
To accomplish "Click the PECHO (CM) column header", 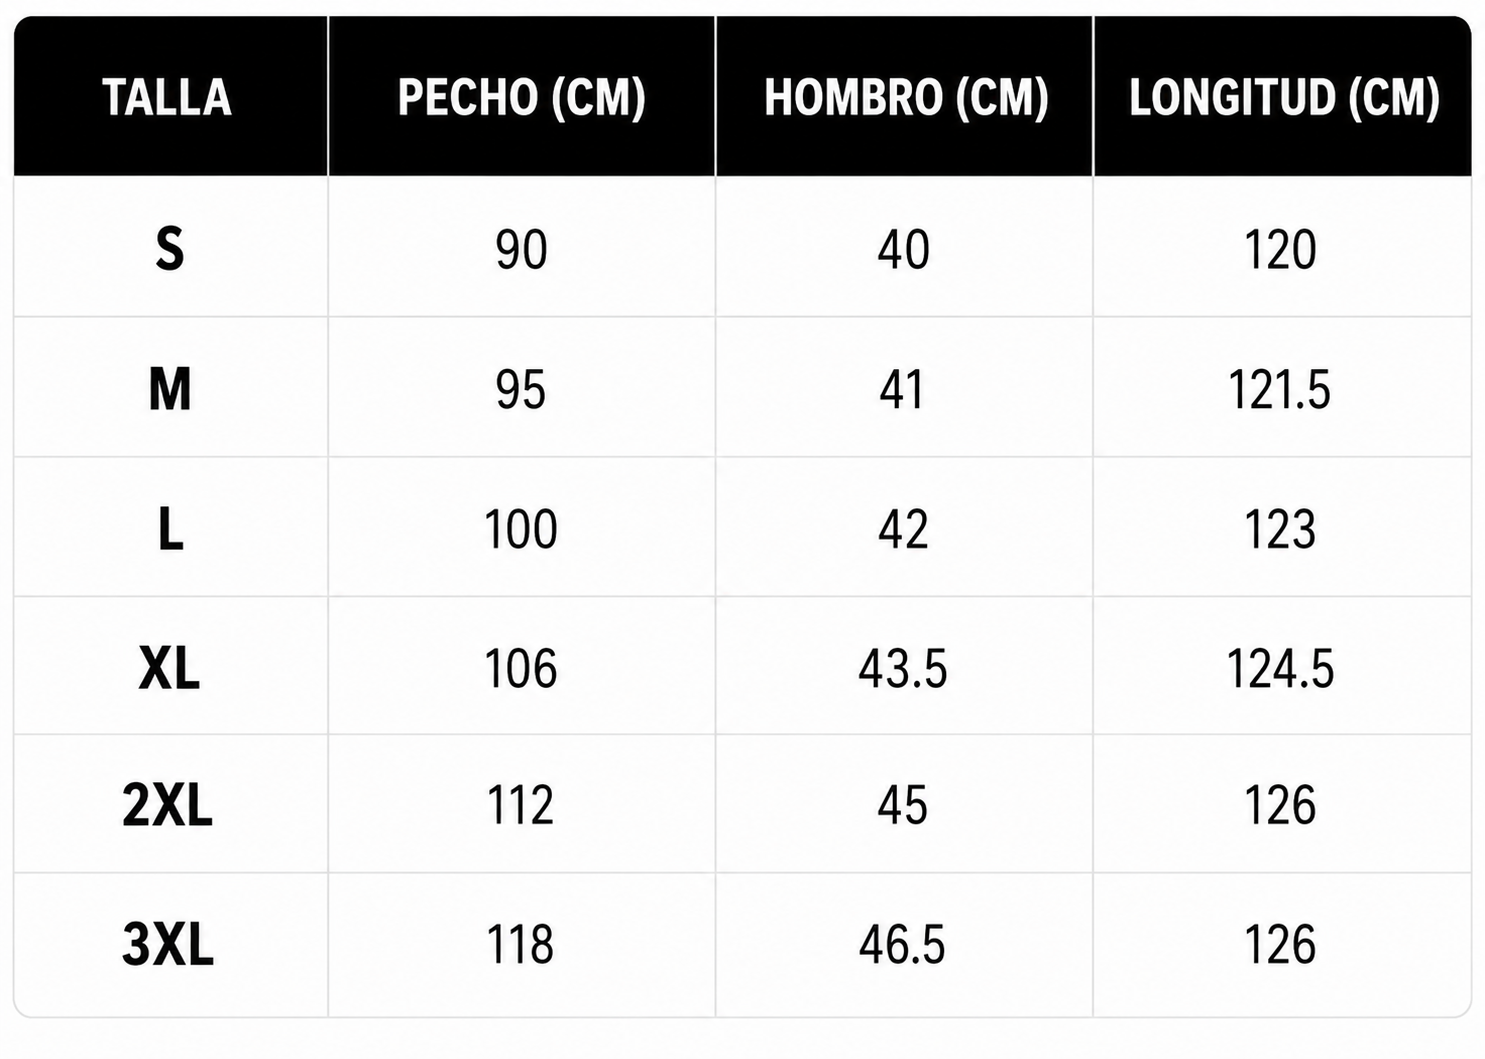I will [x=521, y=98].
